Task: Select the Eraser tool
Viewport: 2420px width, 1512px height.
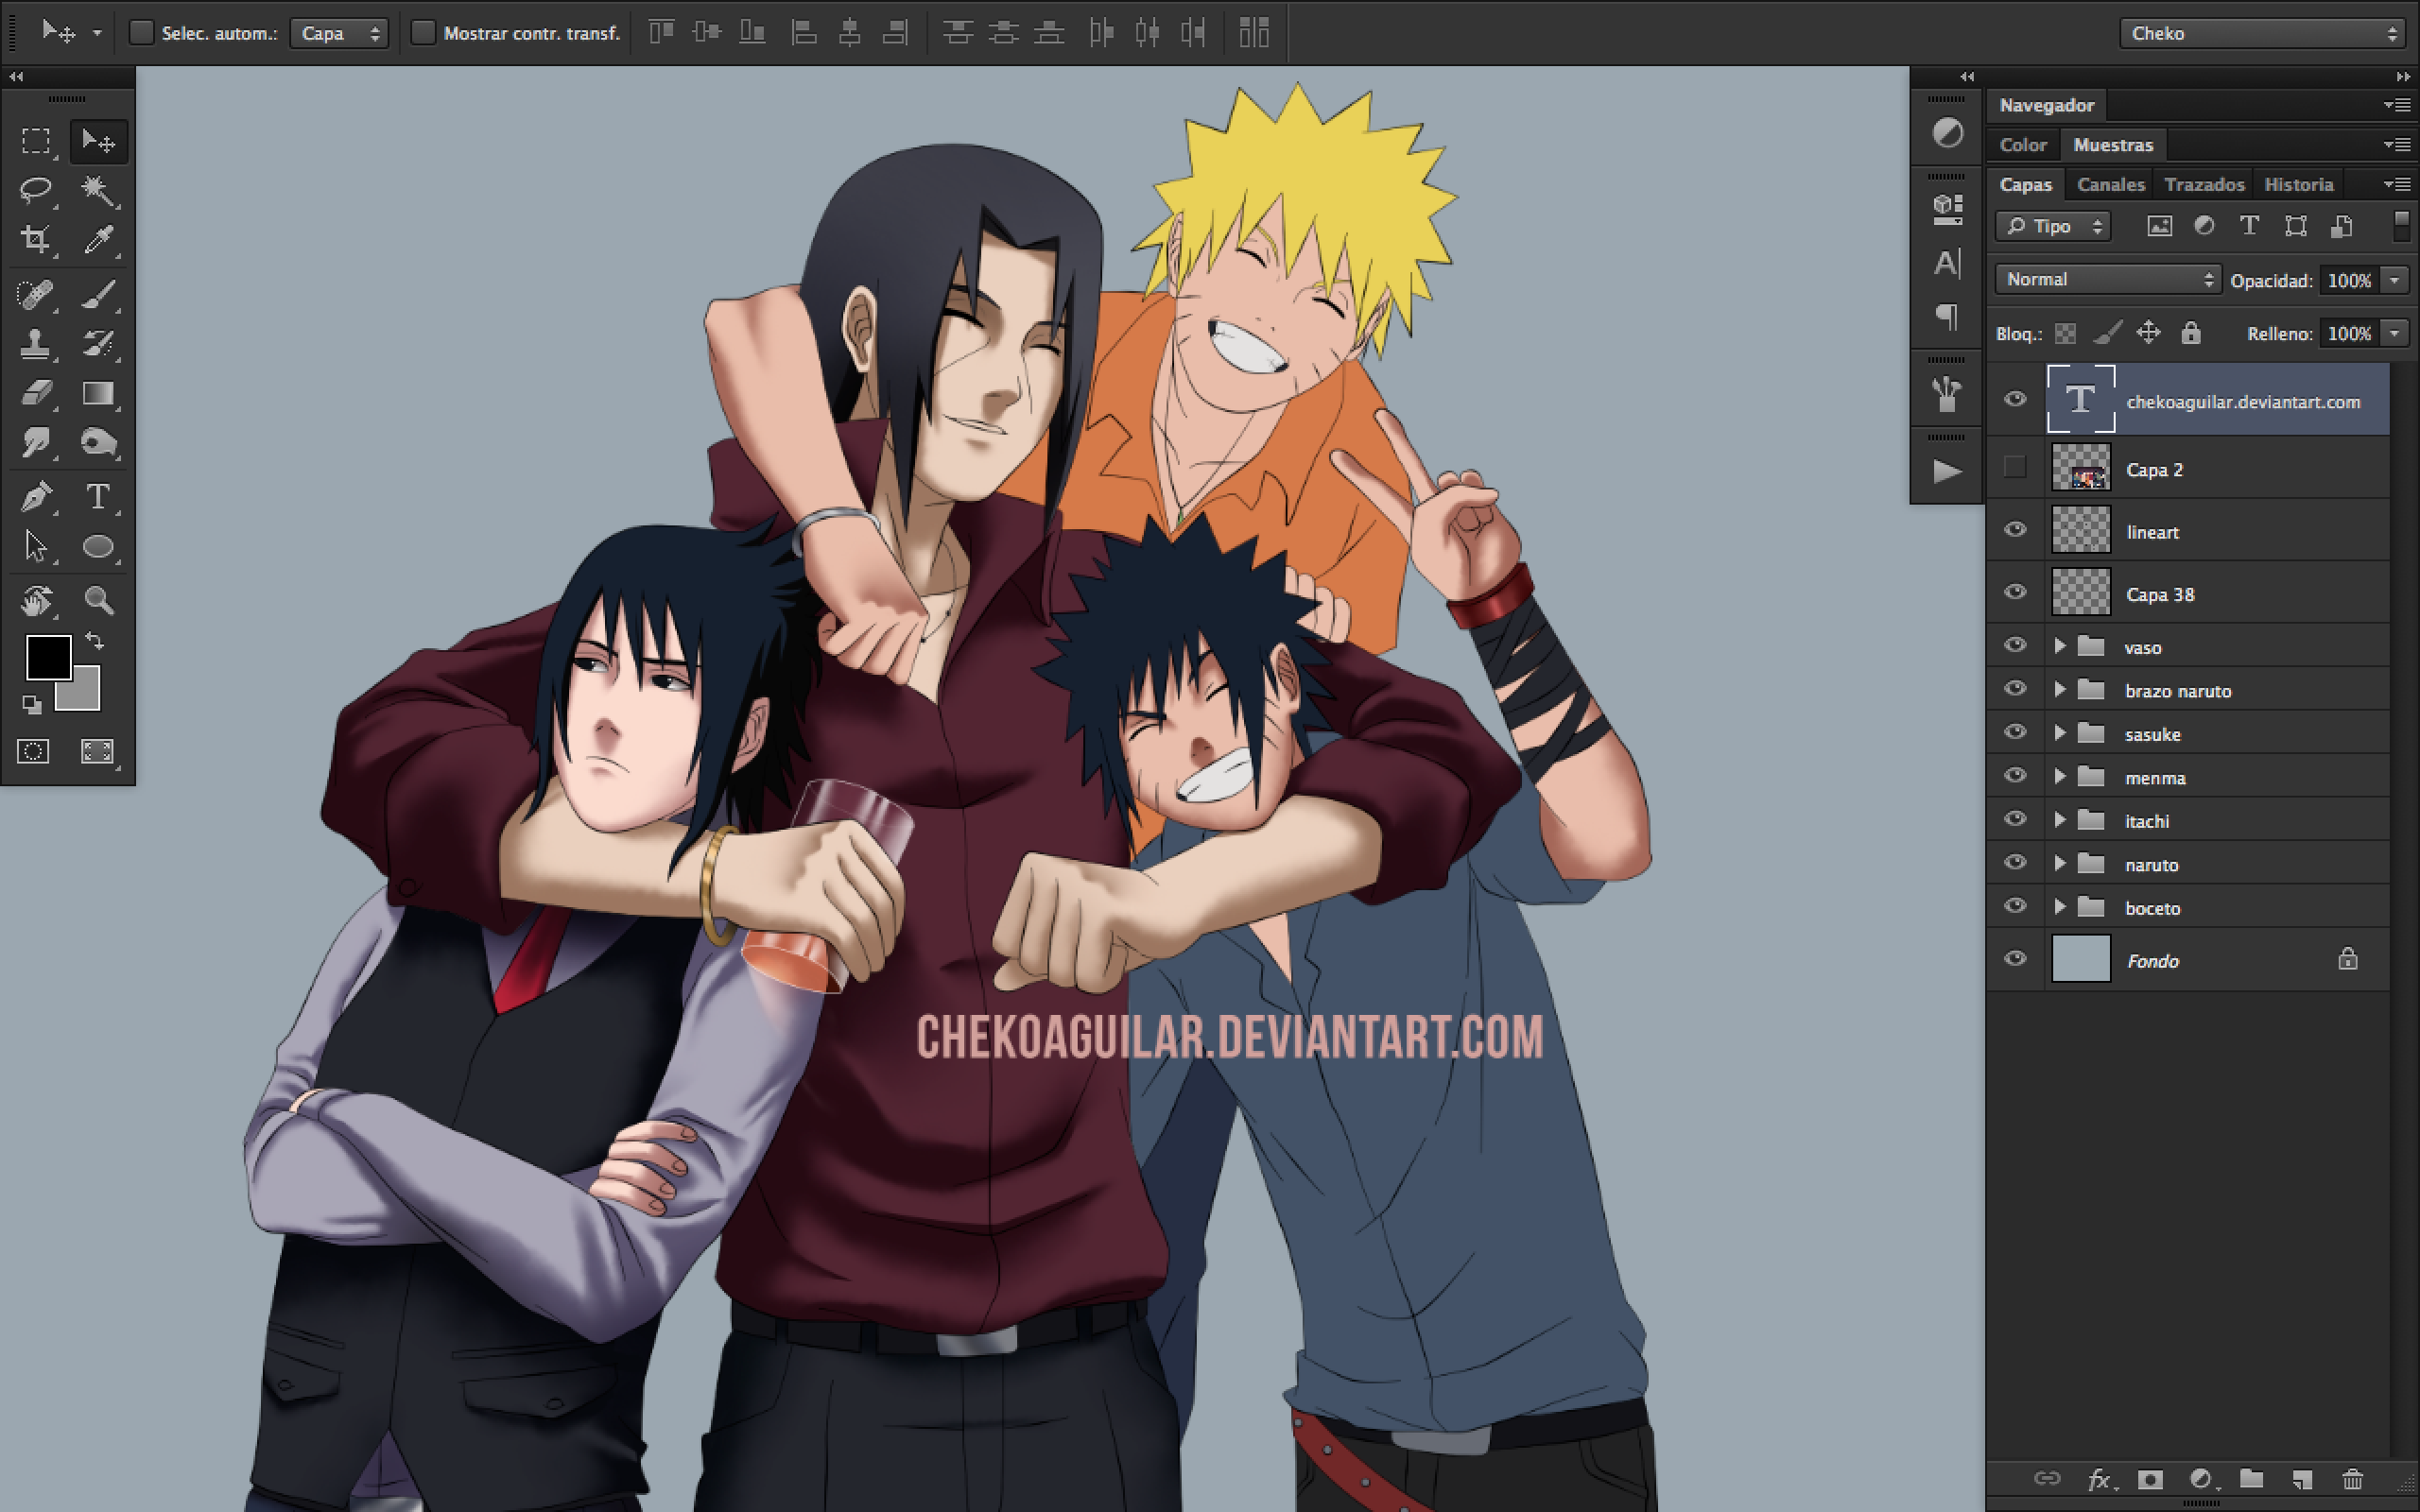Action: (36, 393)
